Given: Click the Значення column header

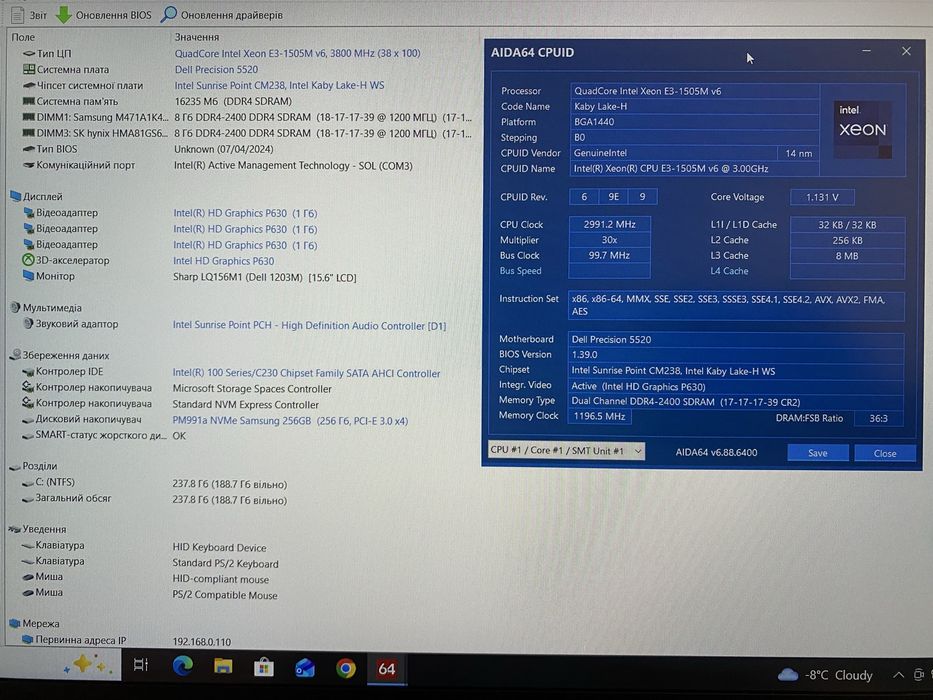Looking at the screenshot, I should [197, 37].
